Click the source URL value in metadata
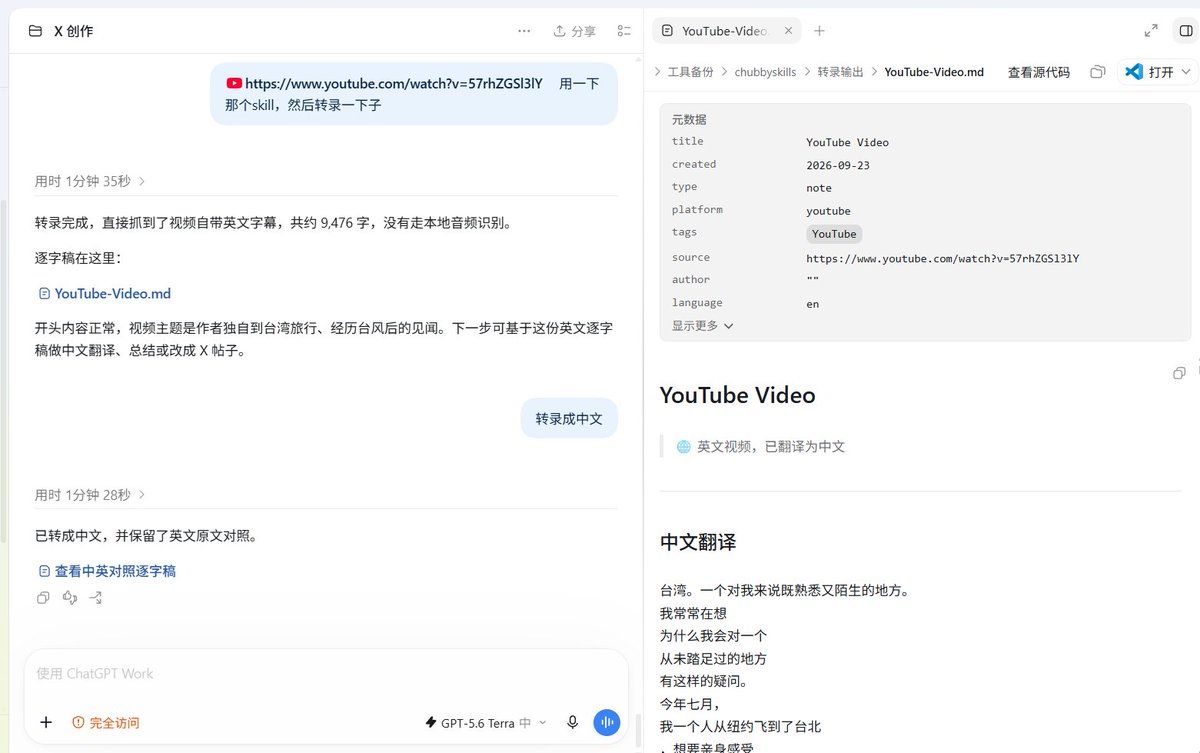Viewport: 1200px width, 753px height. pyautogui.click(x=942, y=258)
